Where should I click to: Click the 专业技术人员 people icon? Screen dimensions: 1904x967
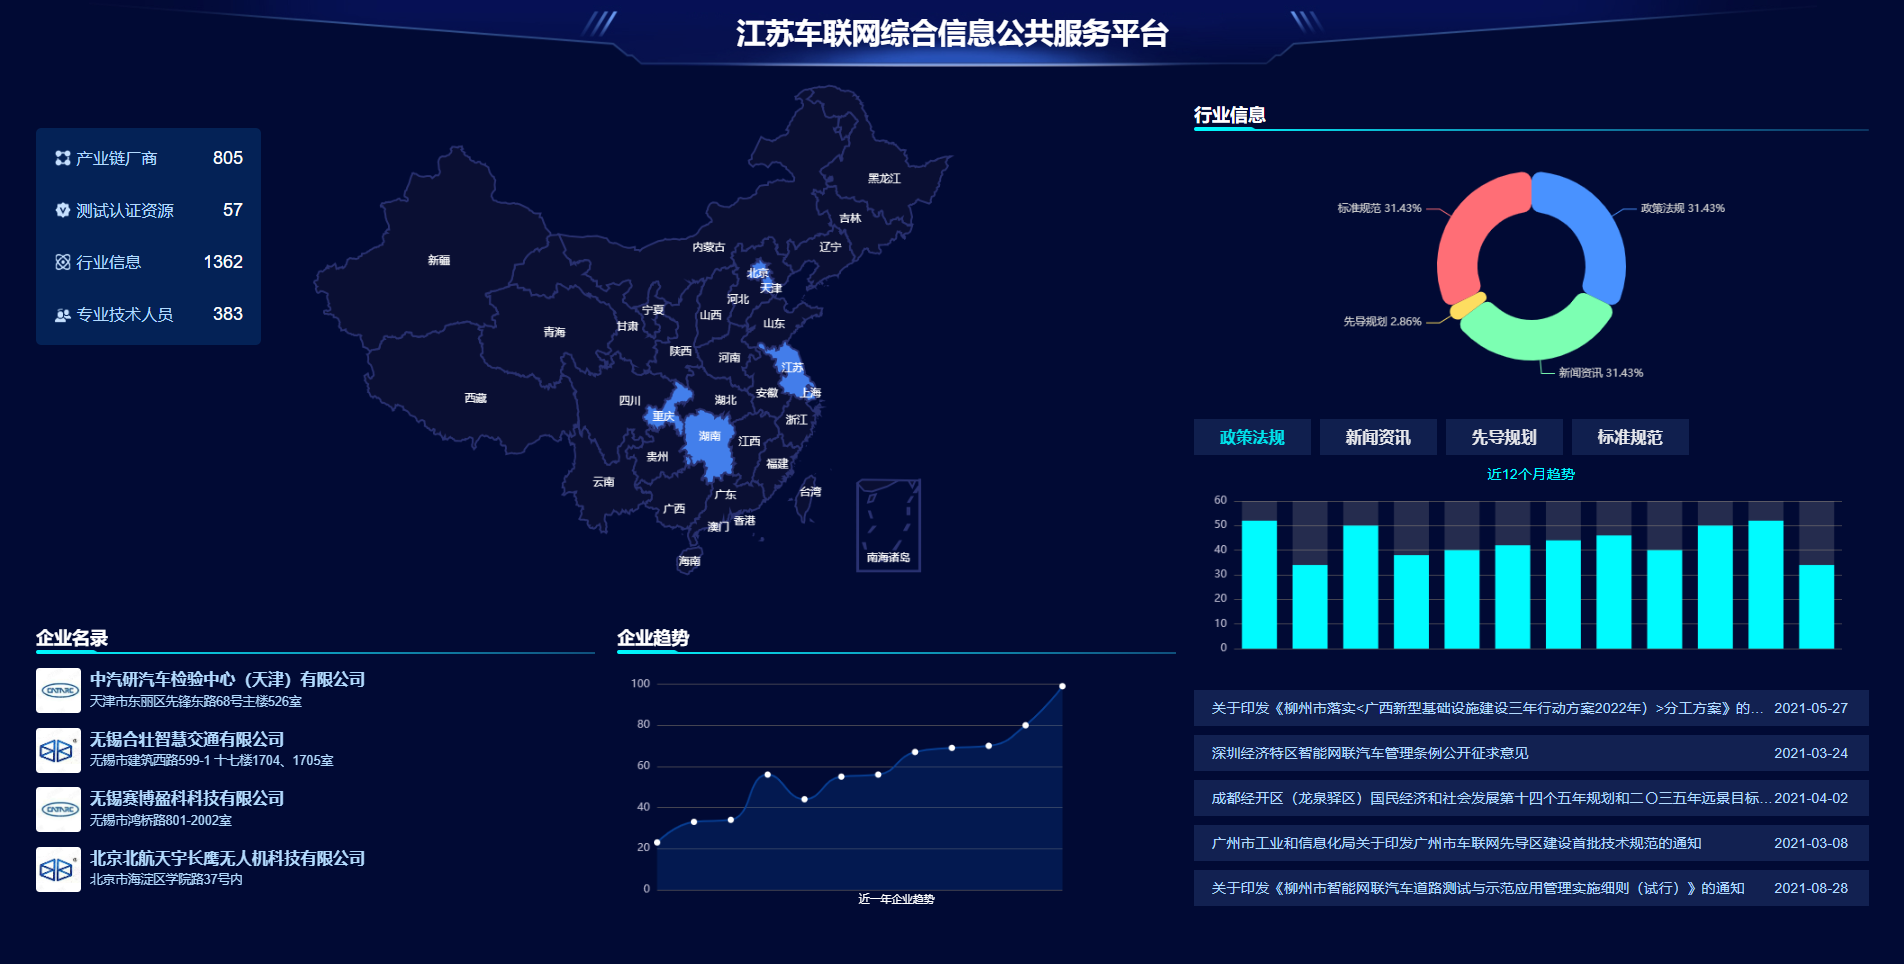[x=63, y=315]
